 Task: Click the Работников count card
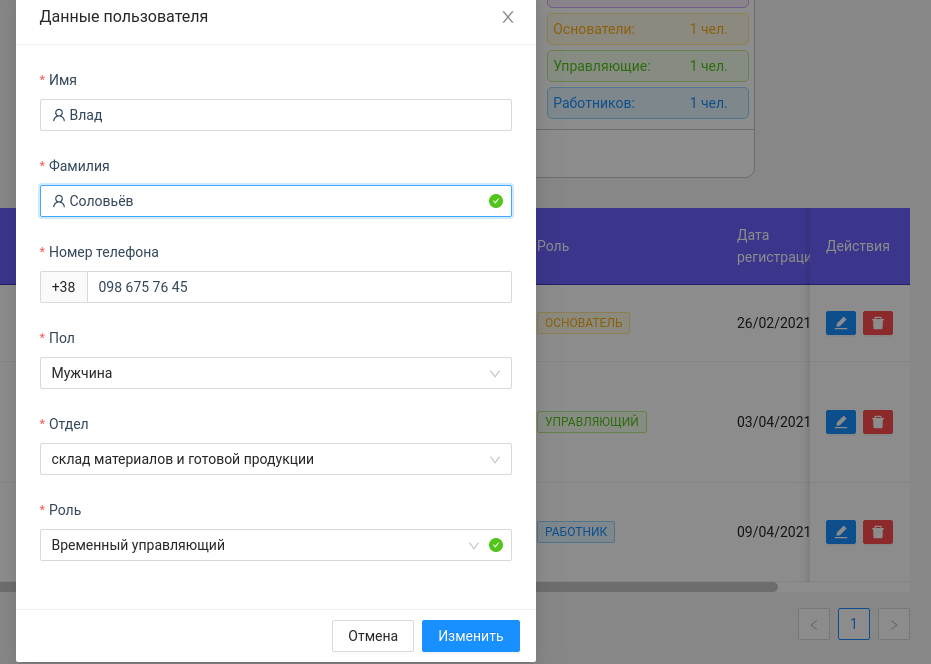pos(648,103)
